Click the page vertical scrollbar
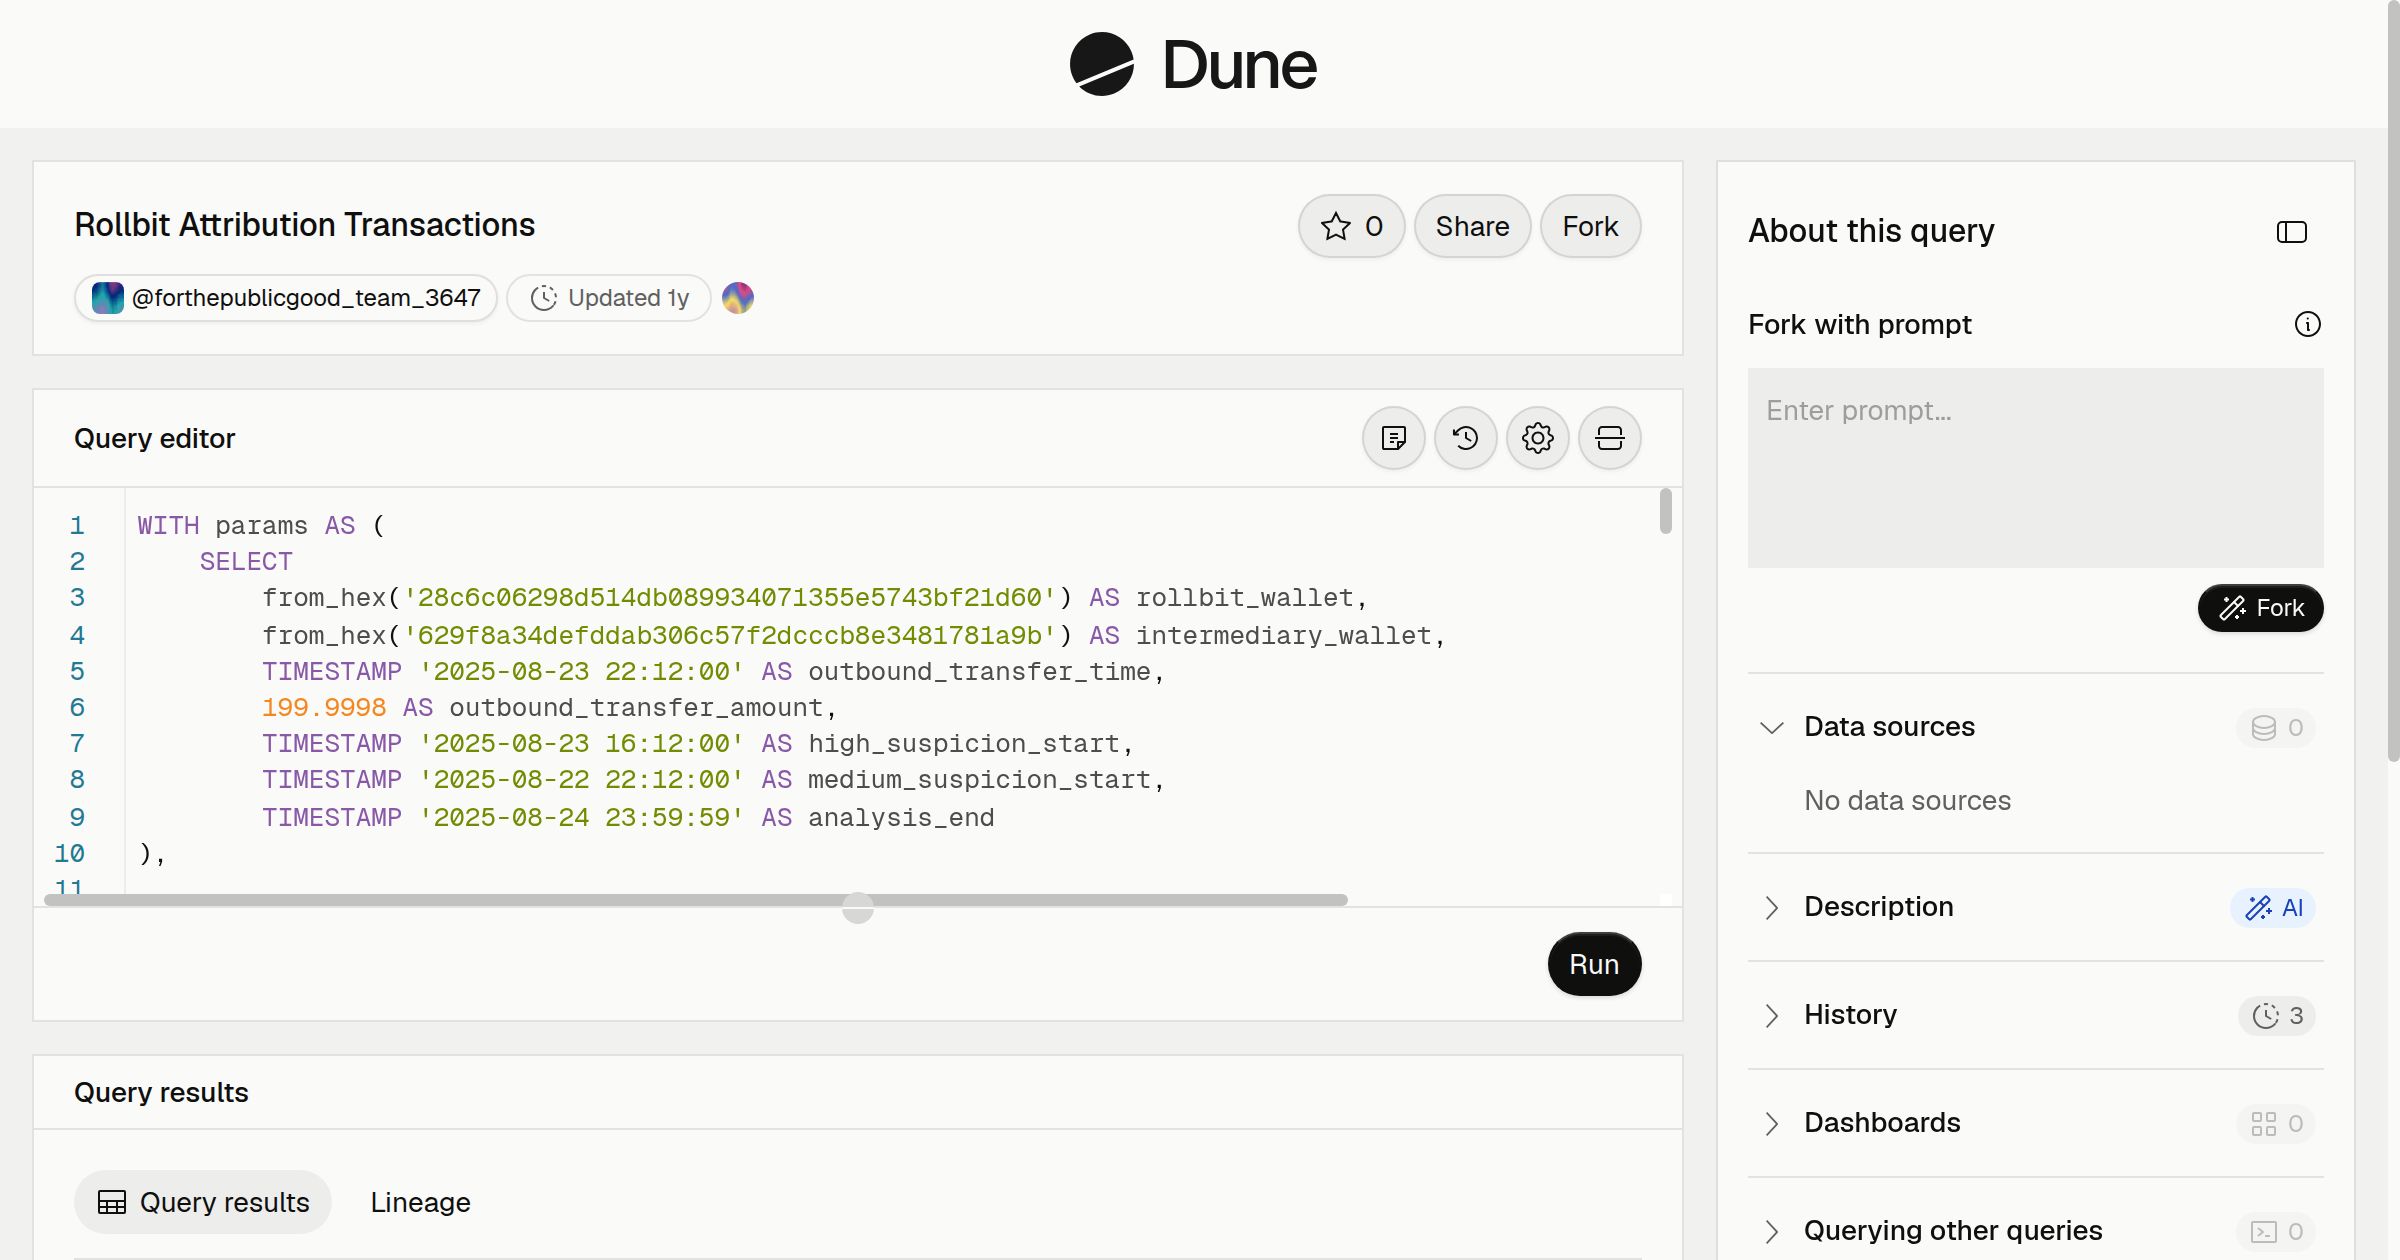The height and width of the screenshot is (1260, 2400). click(x=2393, y=380)
